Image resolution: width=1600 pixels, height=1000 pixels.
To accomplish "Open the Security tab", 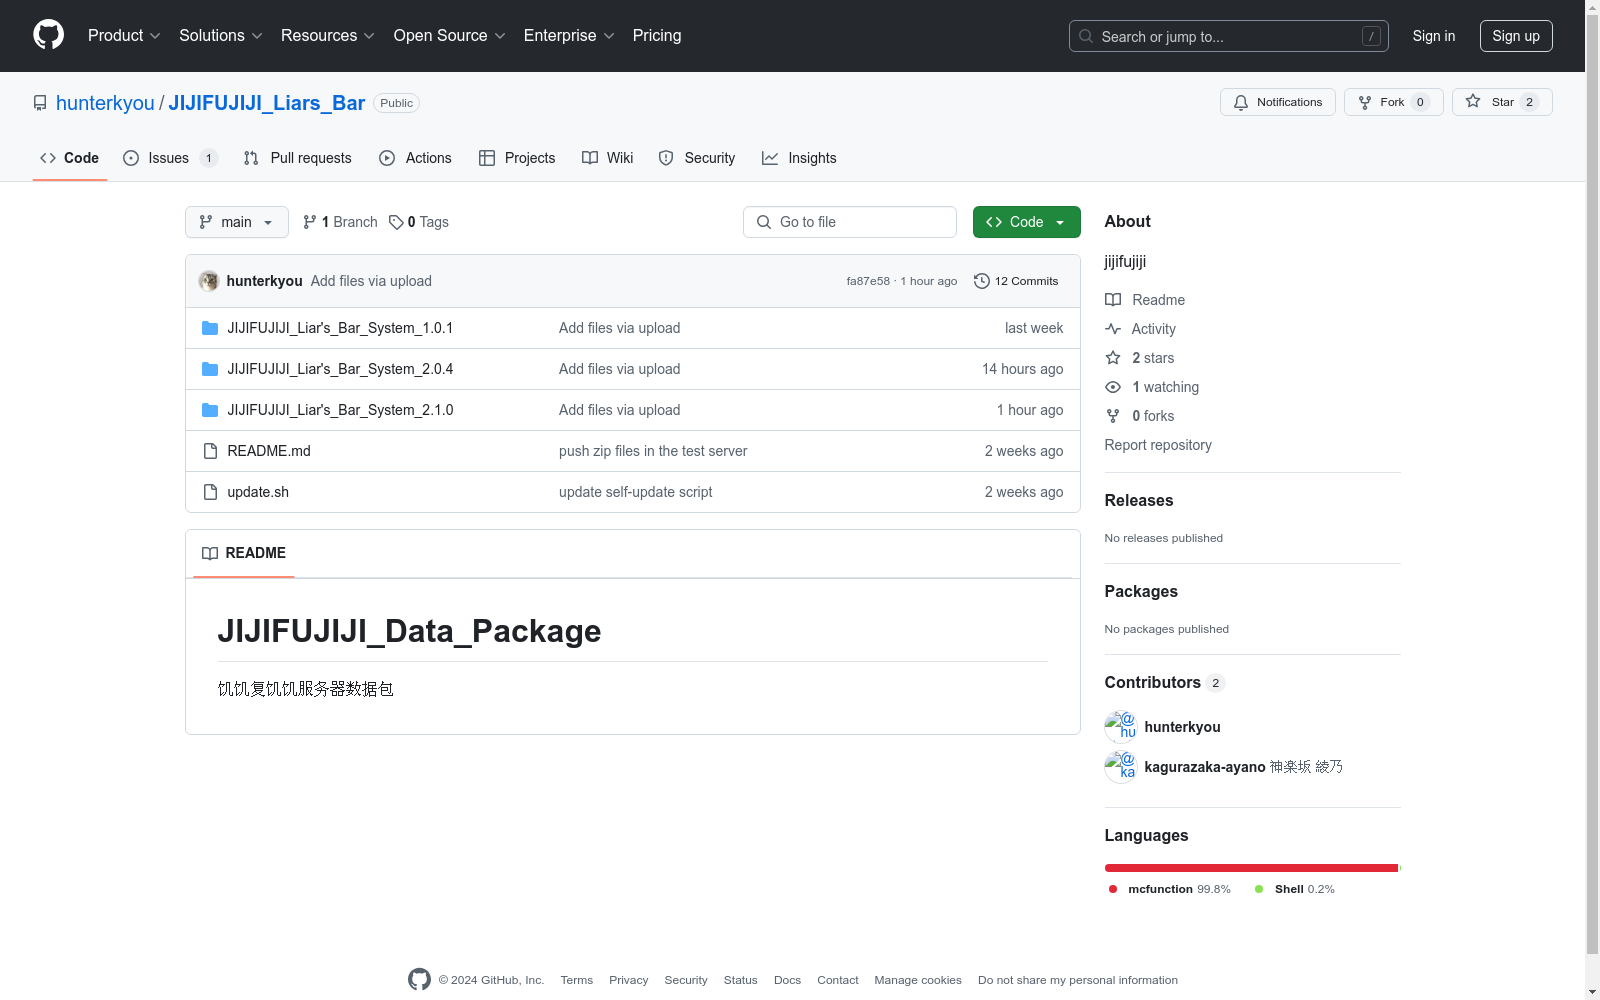I will [x=697, y=158].
